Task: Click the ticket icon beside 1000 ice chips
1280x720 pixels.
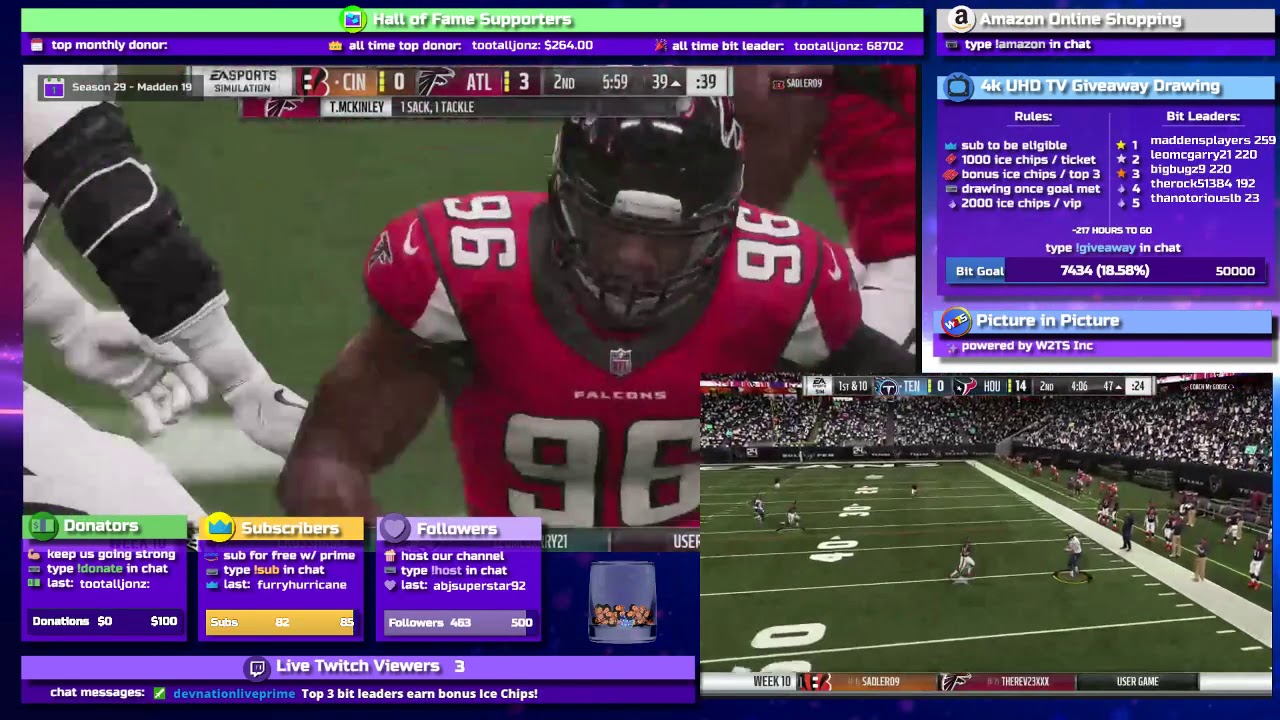Action: (951, 160)
